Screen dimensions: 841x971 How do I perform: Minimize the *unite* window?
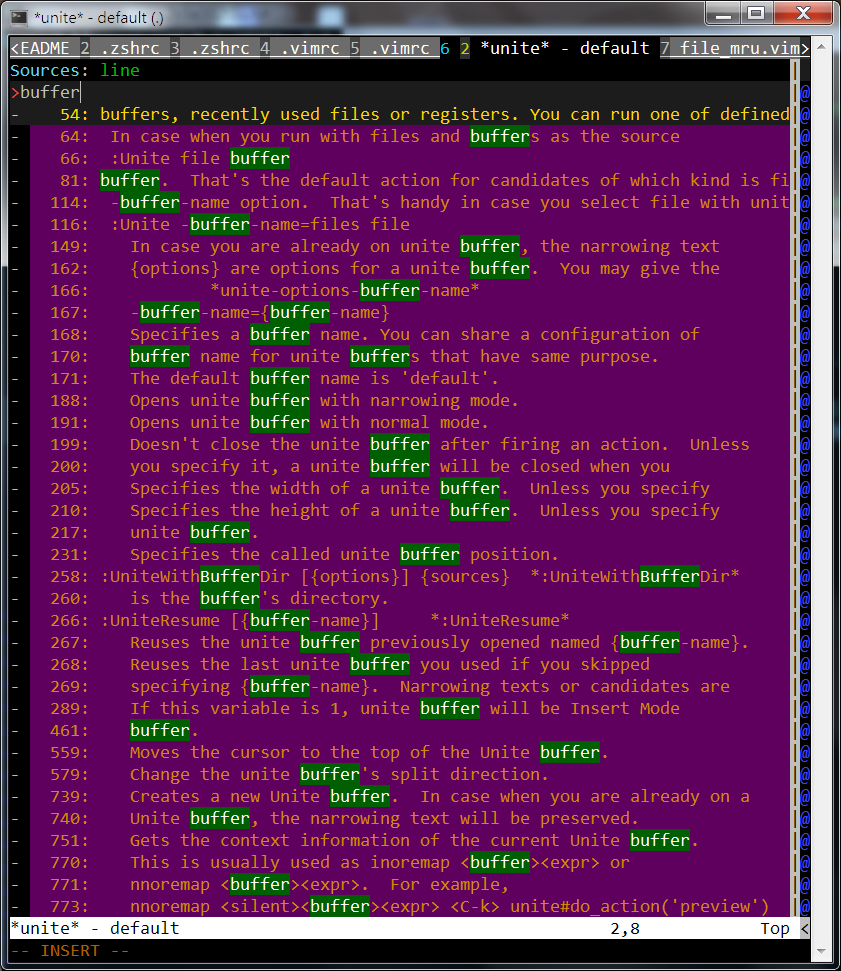(x=723, y=14)
